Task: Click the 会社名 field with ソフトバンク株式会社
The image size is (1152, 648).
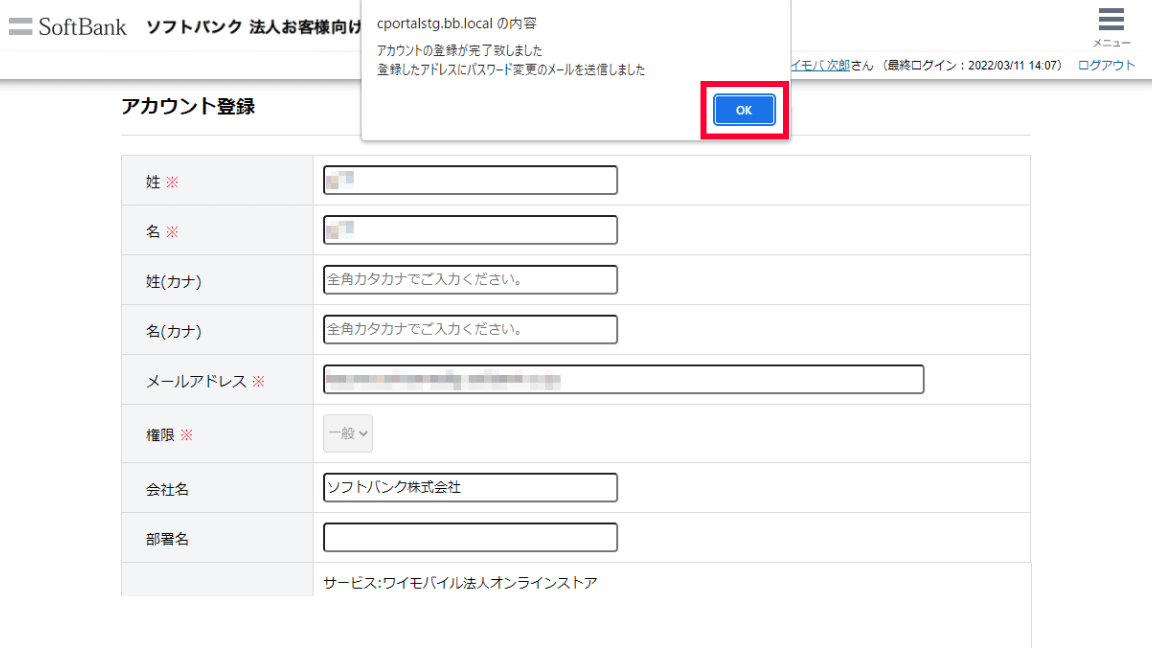Action: tap(470, 487)
